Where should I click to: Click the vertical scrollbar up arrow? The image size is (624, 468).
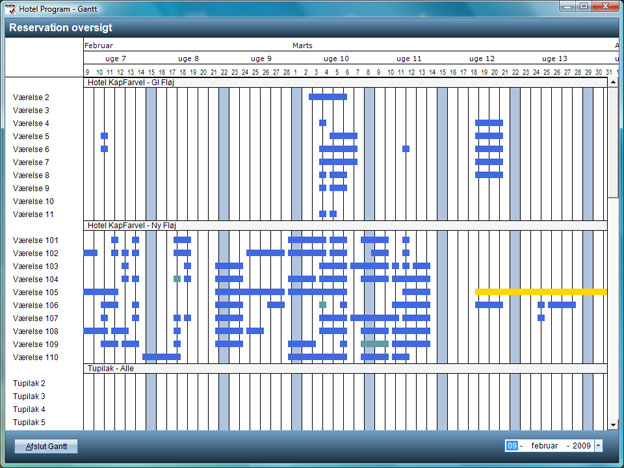tap(613, 83)
